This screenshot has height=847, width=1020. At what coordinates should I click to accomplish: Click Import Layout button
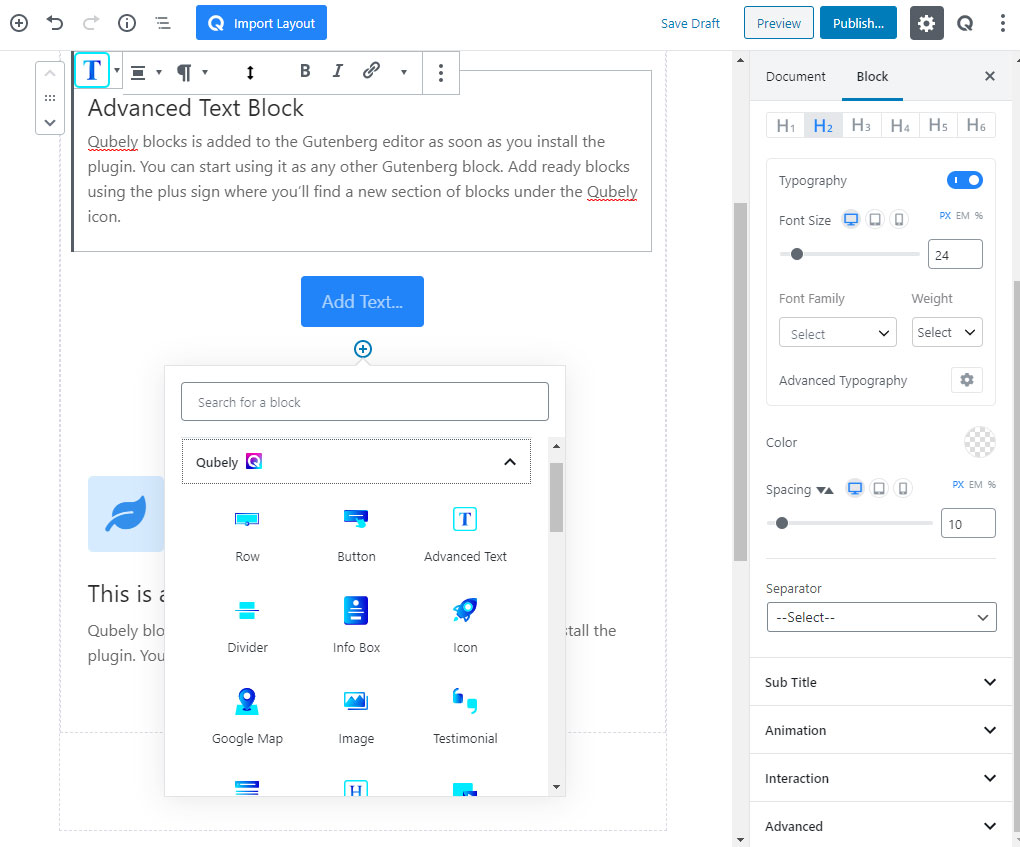click(x=262, y=23)
